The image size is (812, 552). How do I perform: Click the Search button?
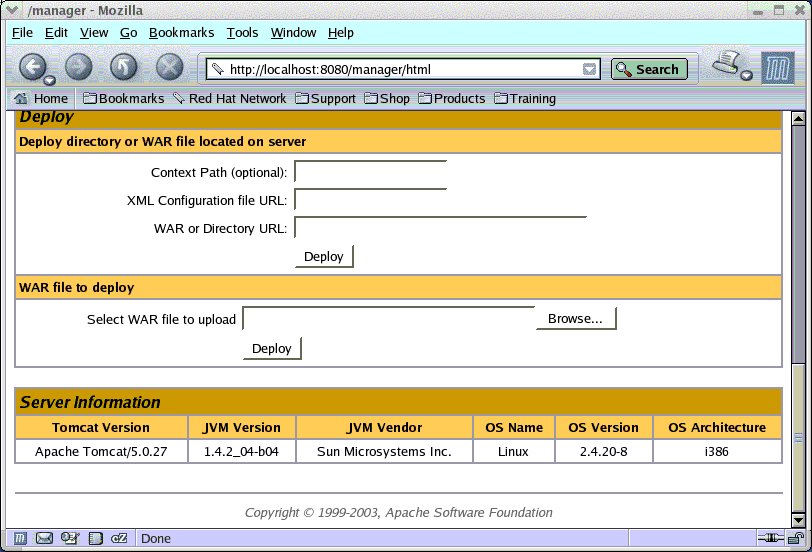pyautogui.click(x=649, y=69)
